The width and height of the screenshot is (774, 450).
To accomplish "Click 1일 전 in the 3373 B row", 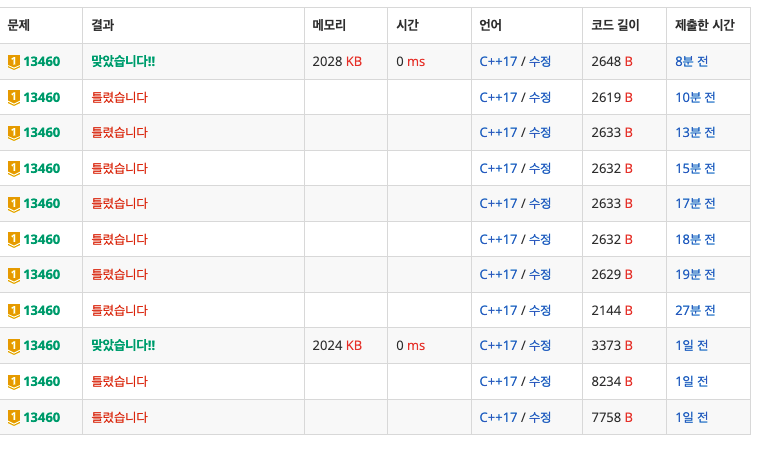I will pos(692,346).
